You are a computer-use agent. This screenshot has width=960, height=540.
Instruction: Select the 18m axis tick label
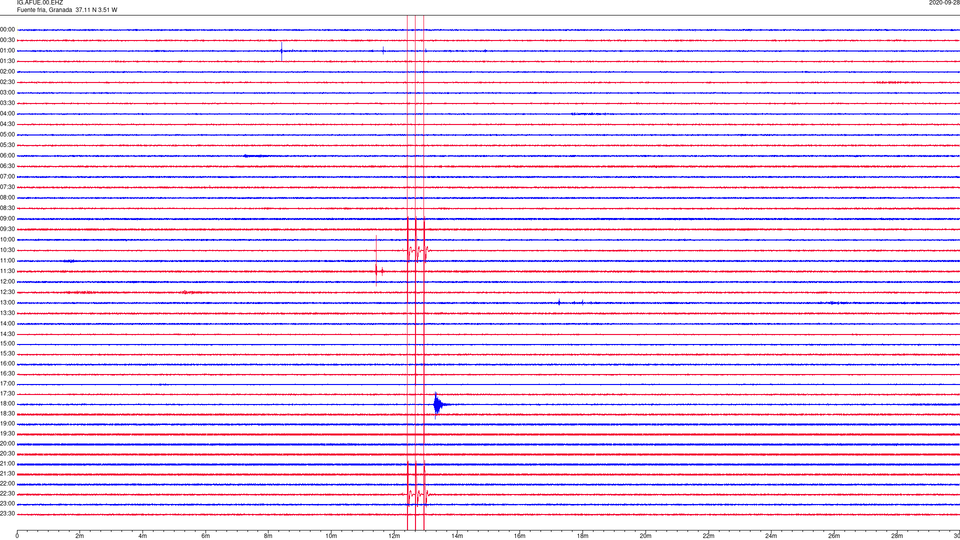click(x=582, y=536)
